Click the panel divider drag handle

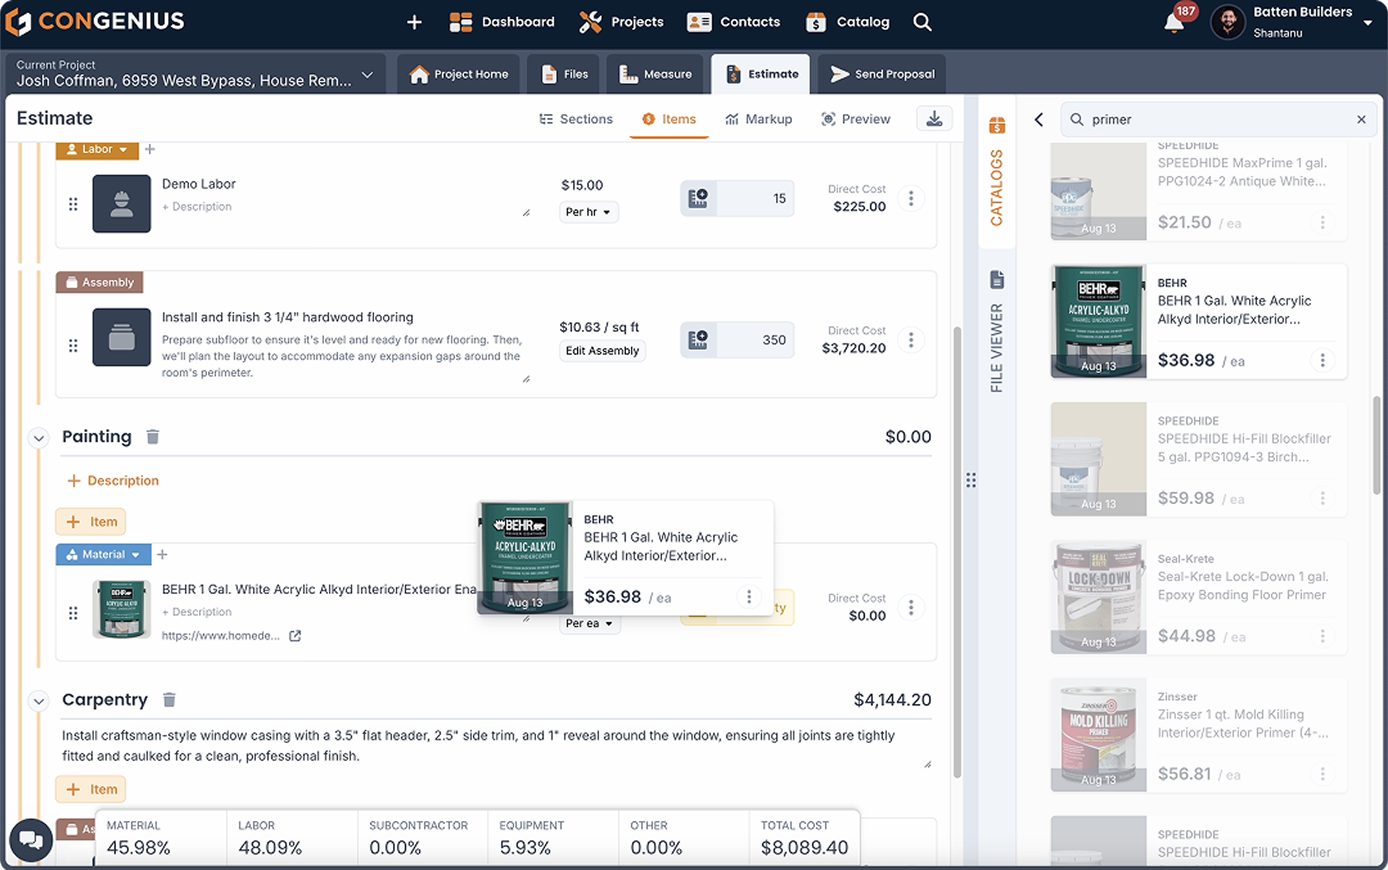971,481
